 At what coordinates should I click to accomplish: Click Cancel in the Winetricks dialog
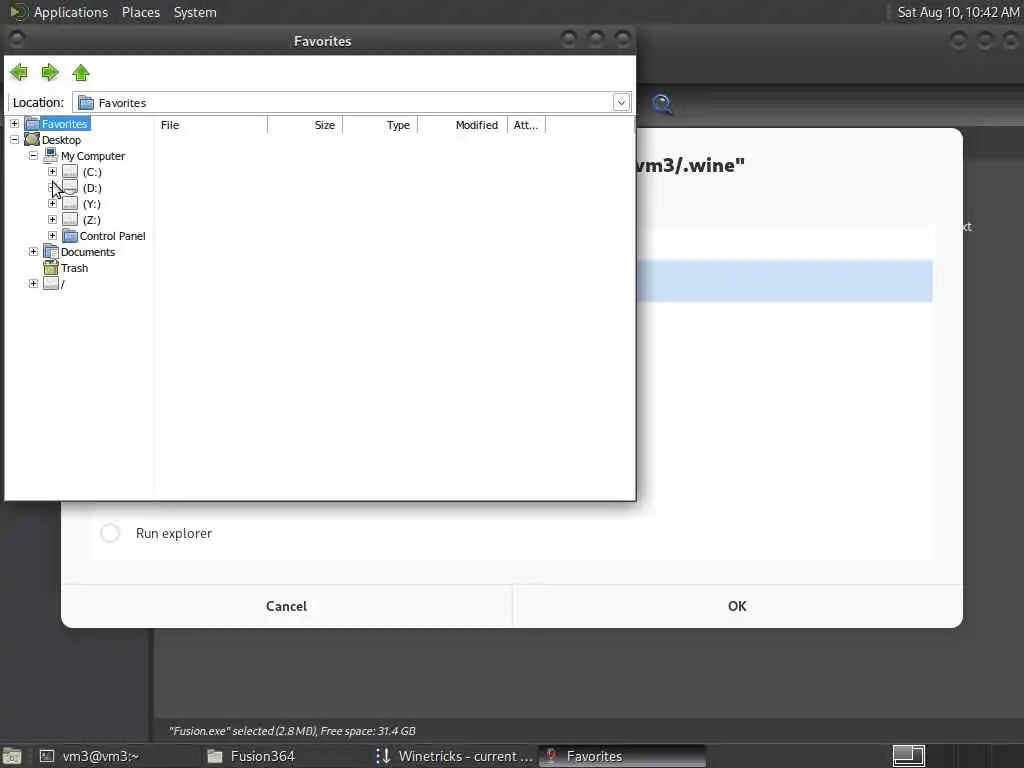(x=286, y=606)
